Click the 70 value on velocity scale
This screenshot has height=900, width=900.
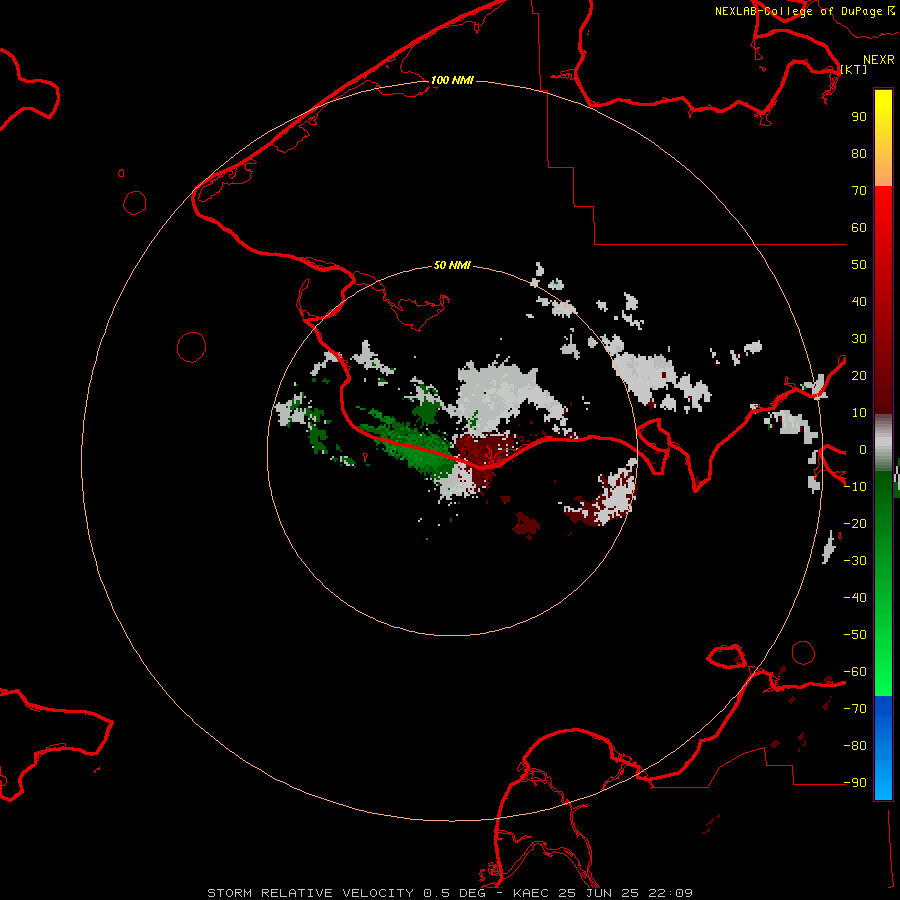pyautogui.click(x=859, y=191)
